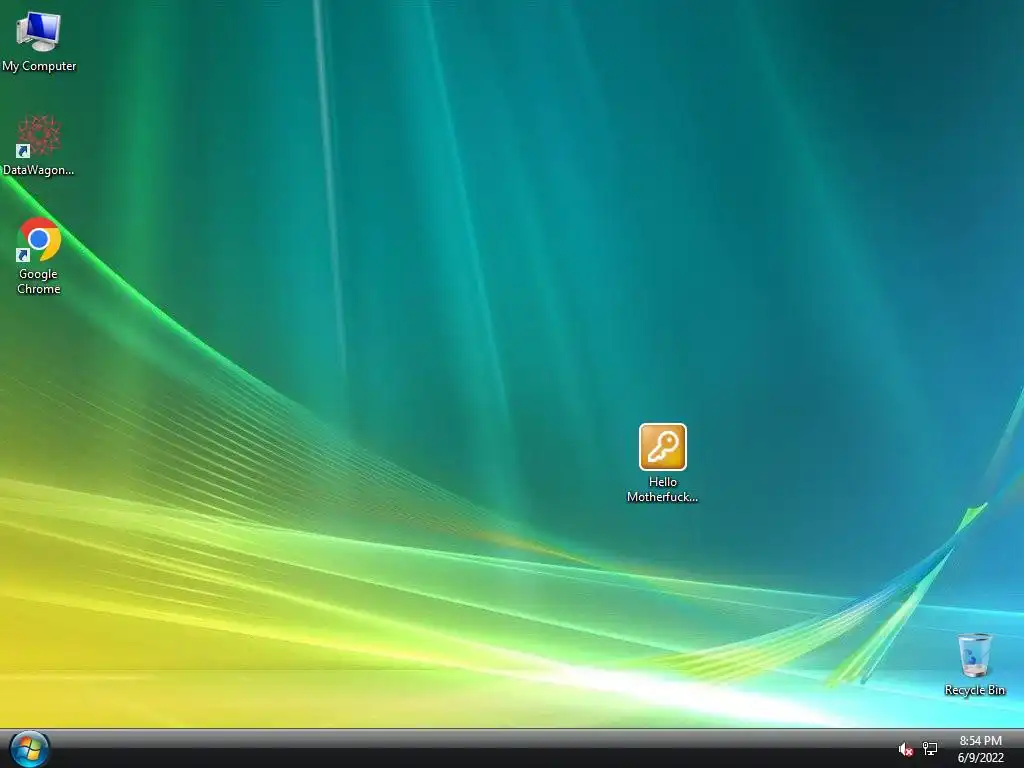Viewport: 1024px width, 768px height.
Task: Click the 6/9/2022 date text
Action: pos(980,758)
